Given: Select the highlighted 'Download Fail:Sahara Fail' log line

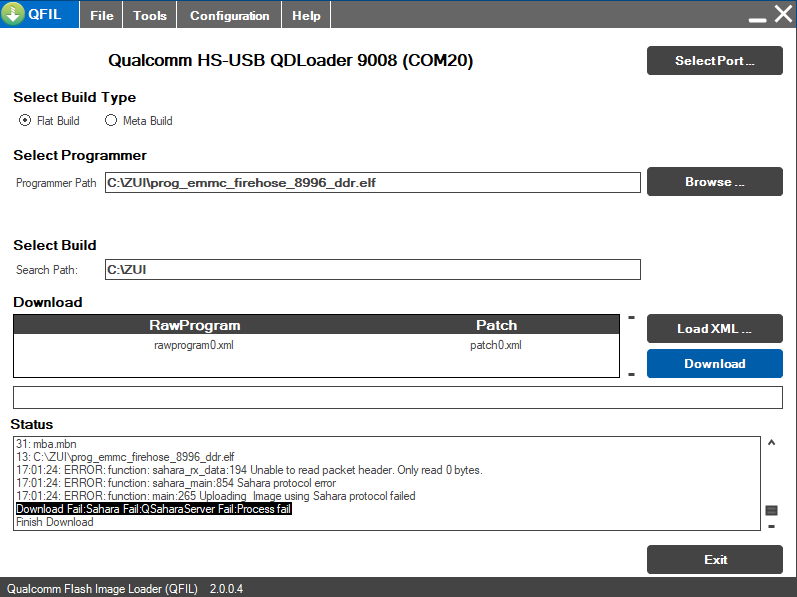Looking at the screenshot, I should coord(154,509).
